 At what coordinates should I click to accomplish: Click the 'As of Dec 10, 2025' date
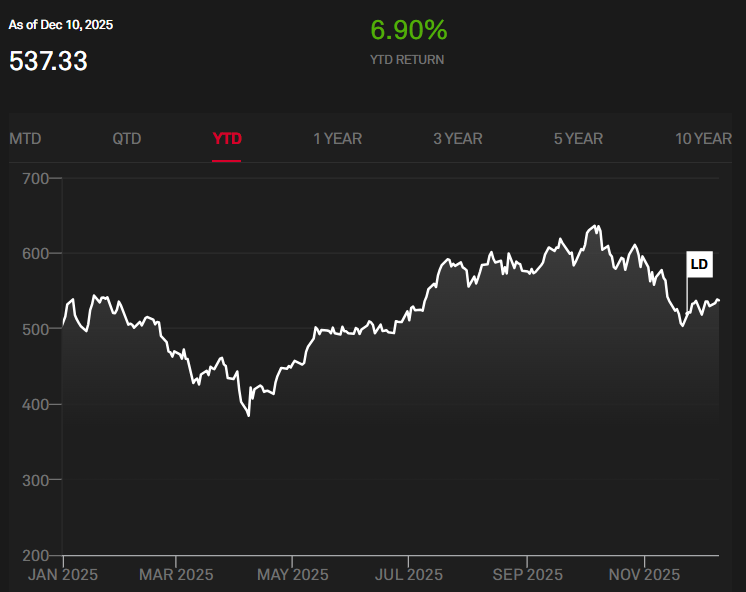click(x=61, y=24)
